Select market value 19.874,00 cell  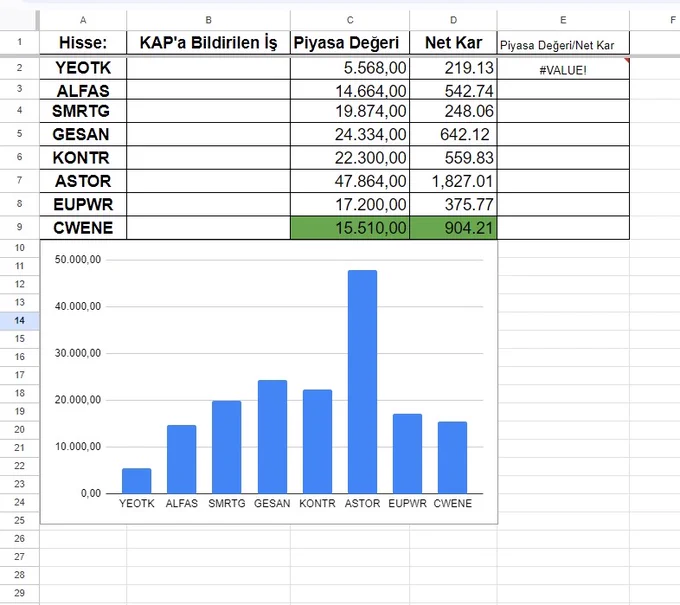tap(350, 111)
